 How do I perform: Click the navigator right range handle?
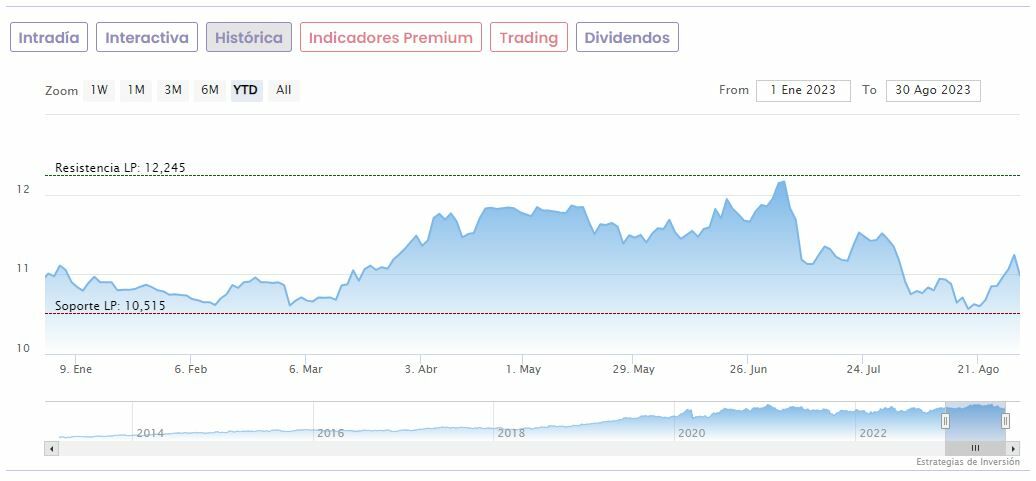coord(1006,421)
